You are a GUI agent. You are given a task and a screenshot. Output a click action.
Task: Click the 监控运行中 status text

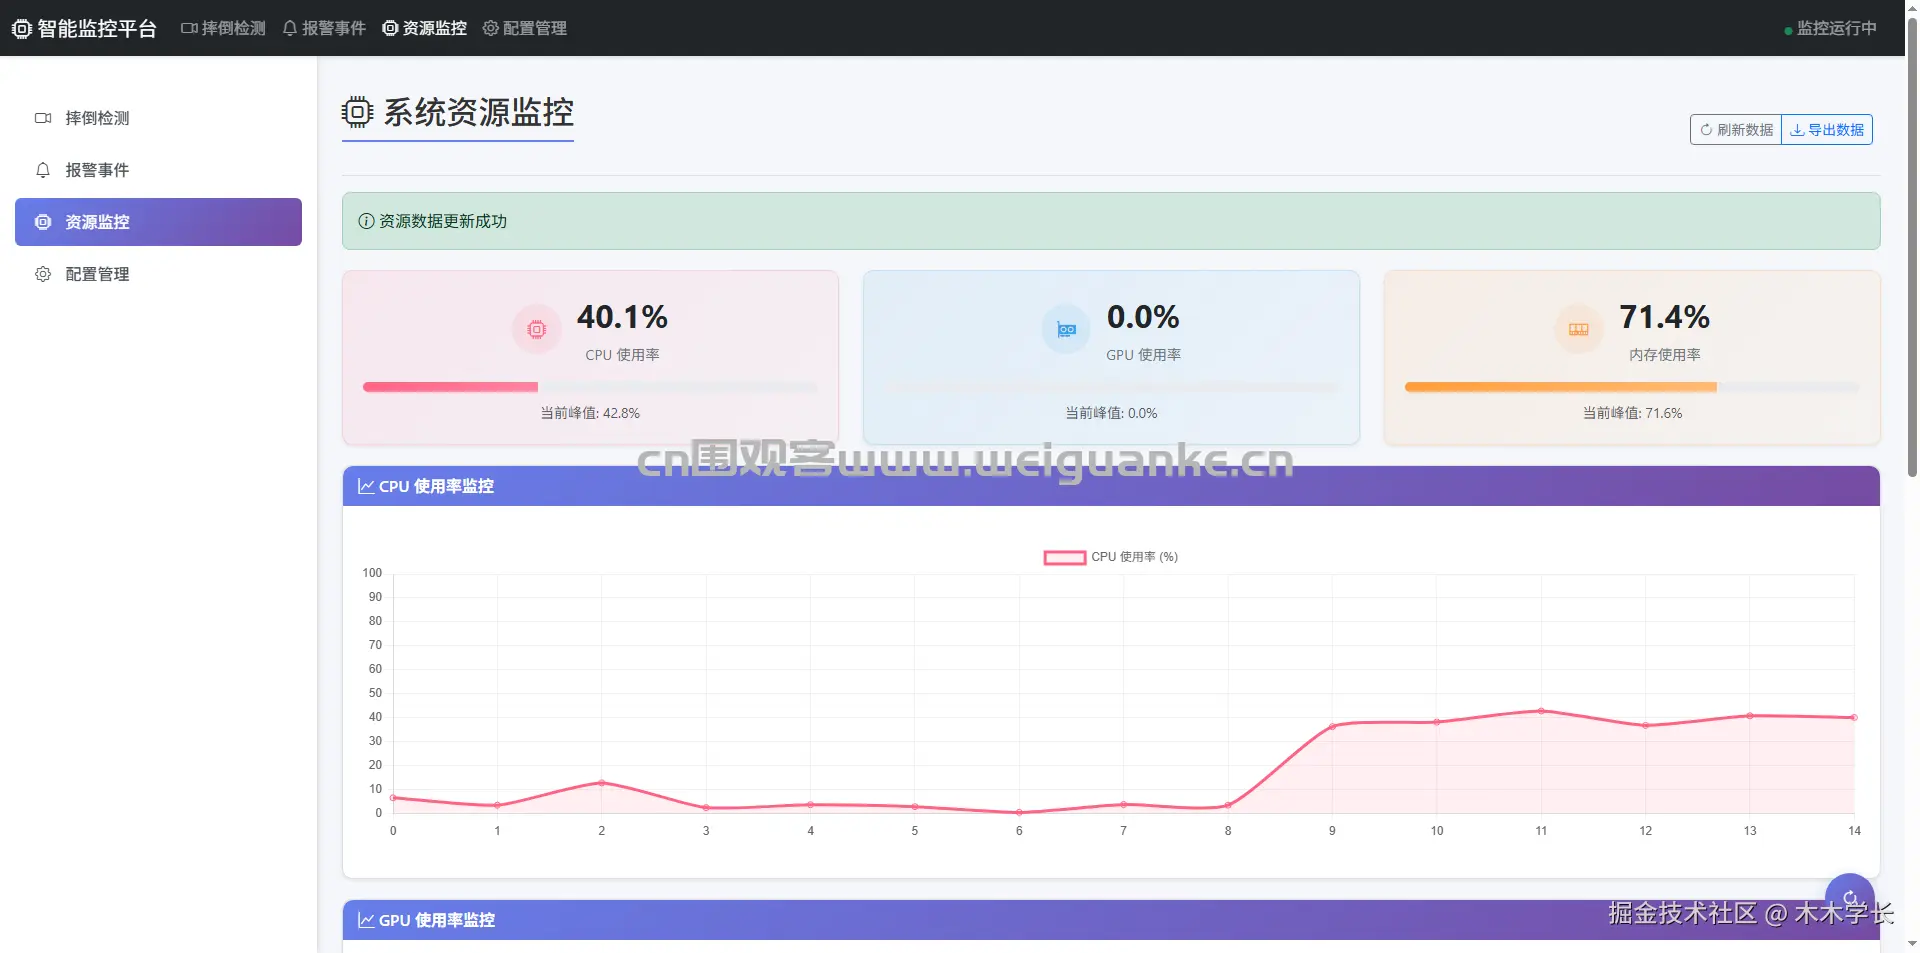pyautogui.click(x=1836, y=28)
